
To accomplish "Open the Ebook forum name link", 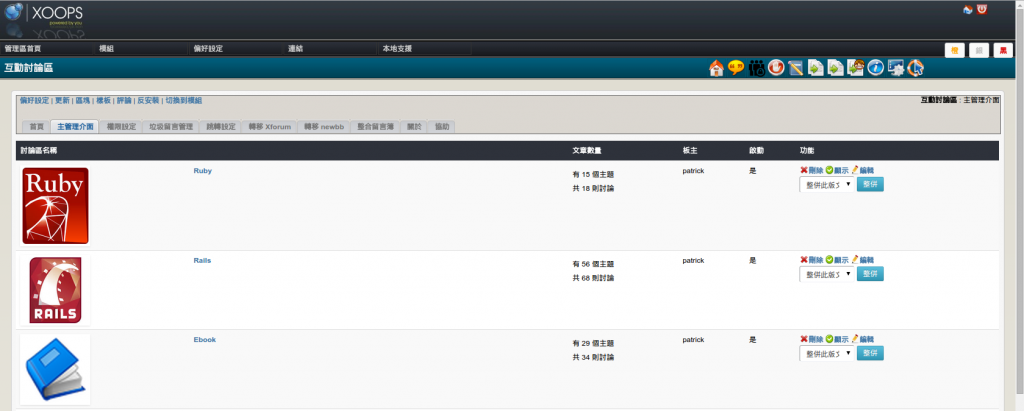I will pos(205,340).
